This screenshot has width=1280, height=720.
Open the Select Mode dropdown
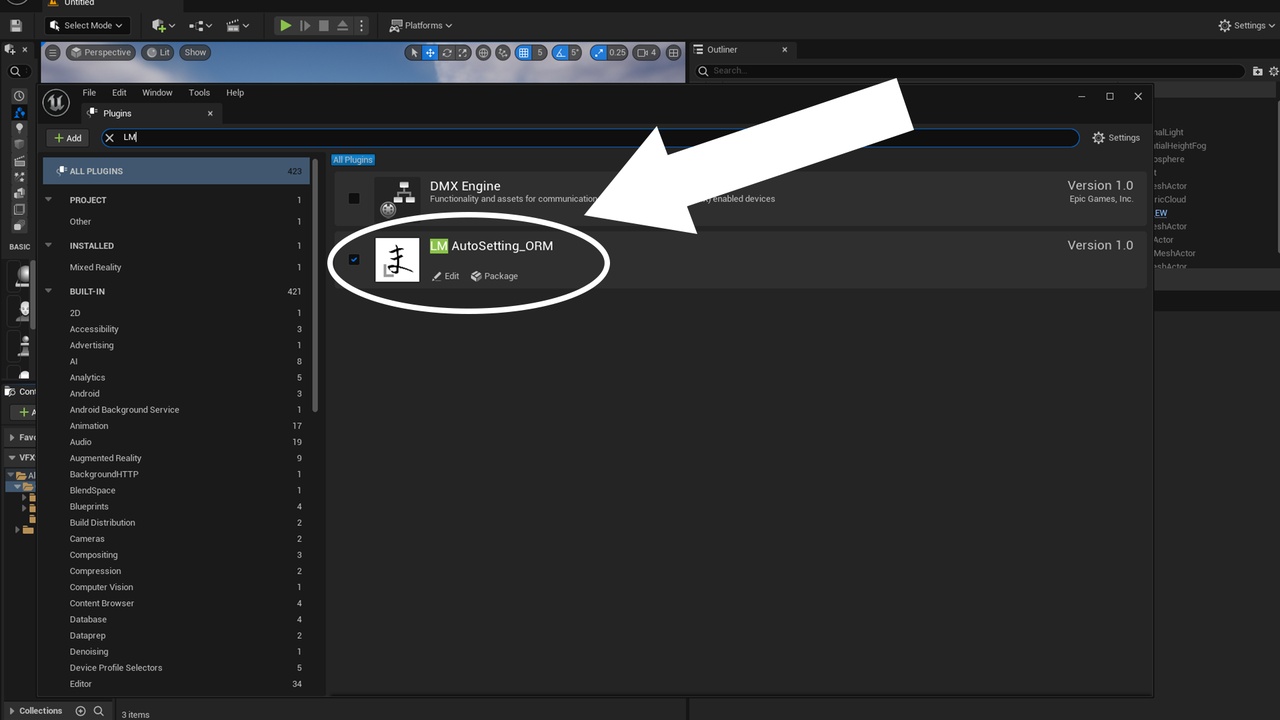86,25
